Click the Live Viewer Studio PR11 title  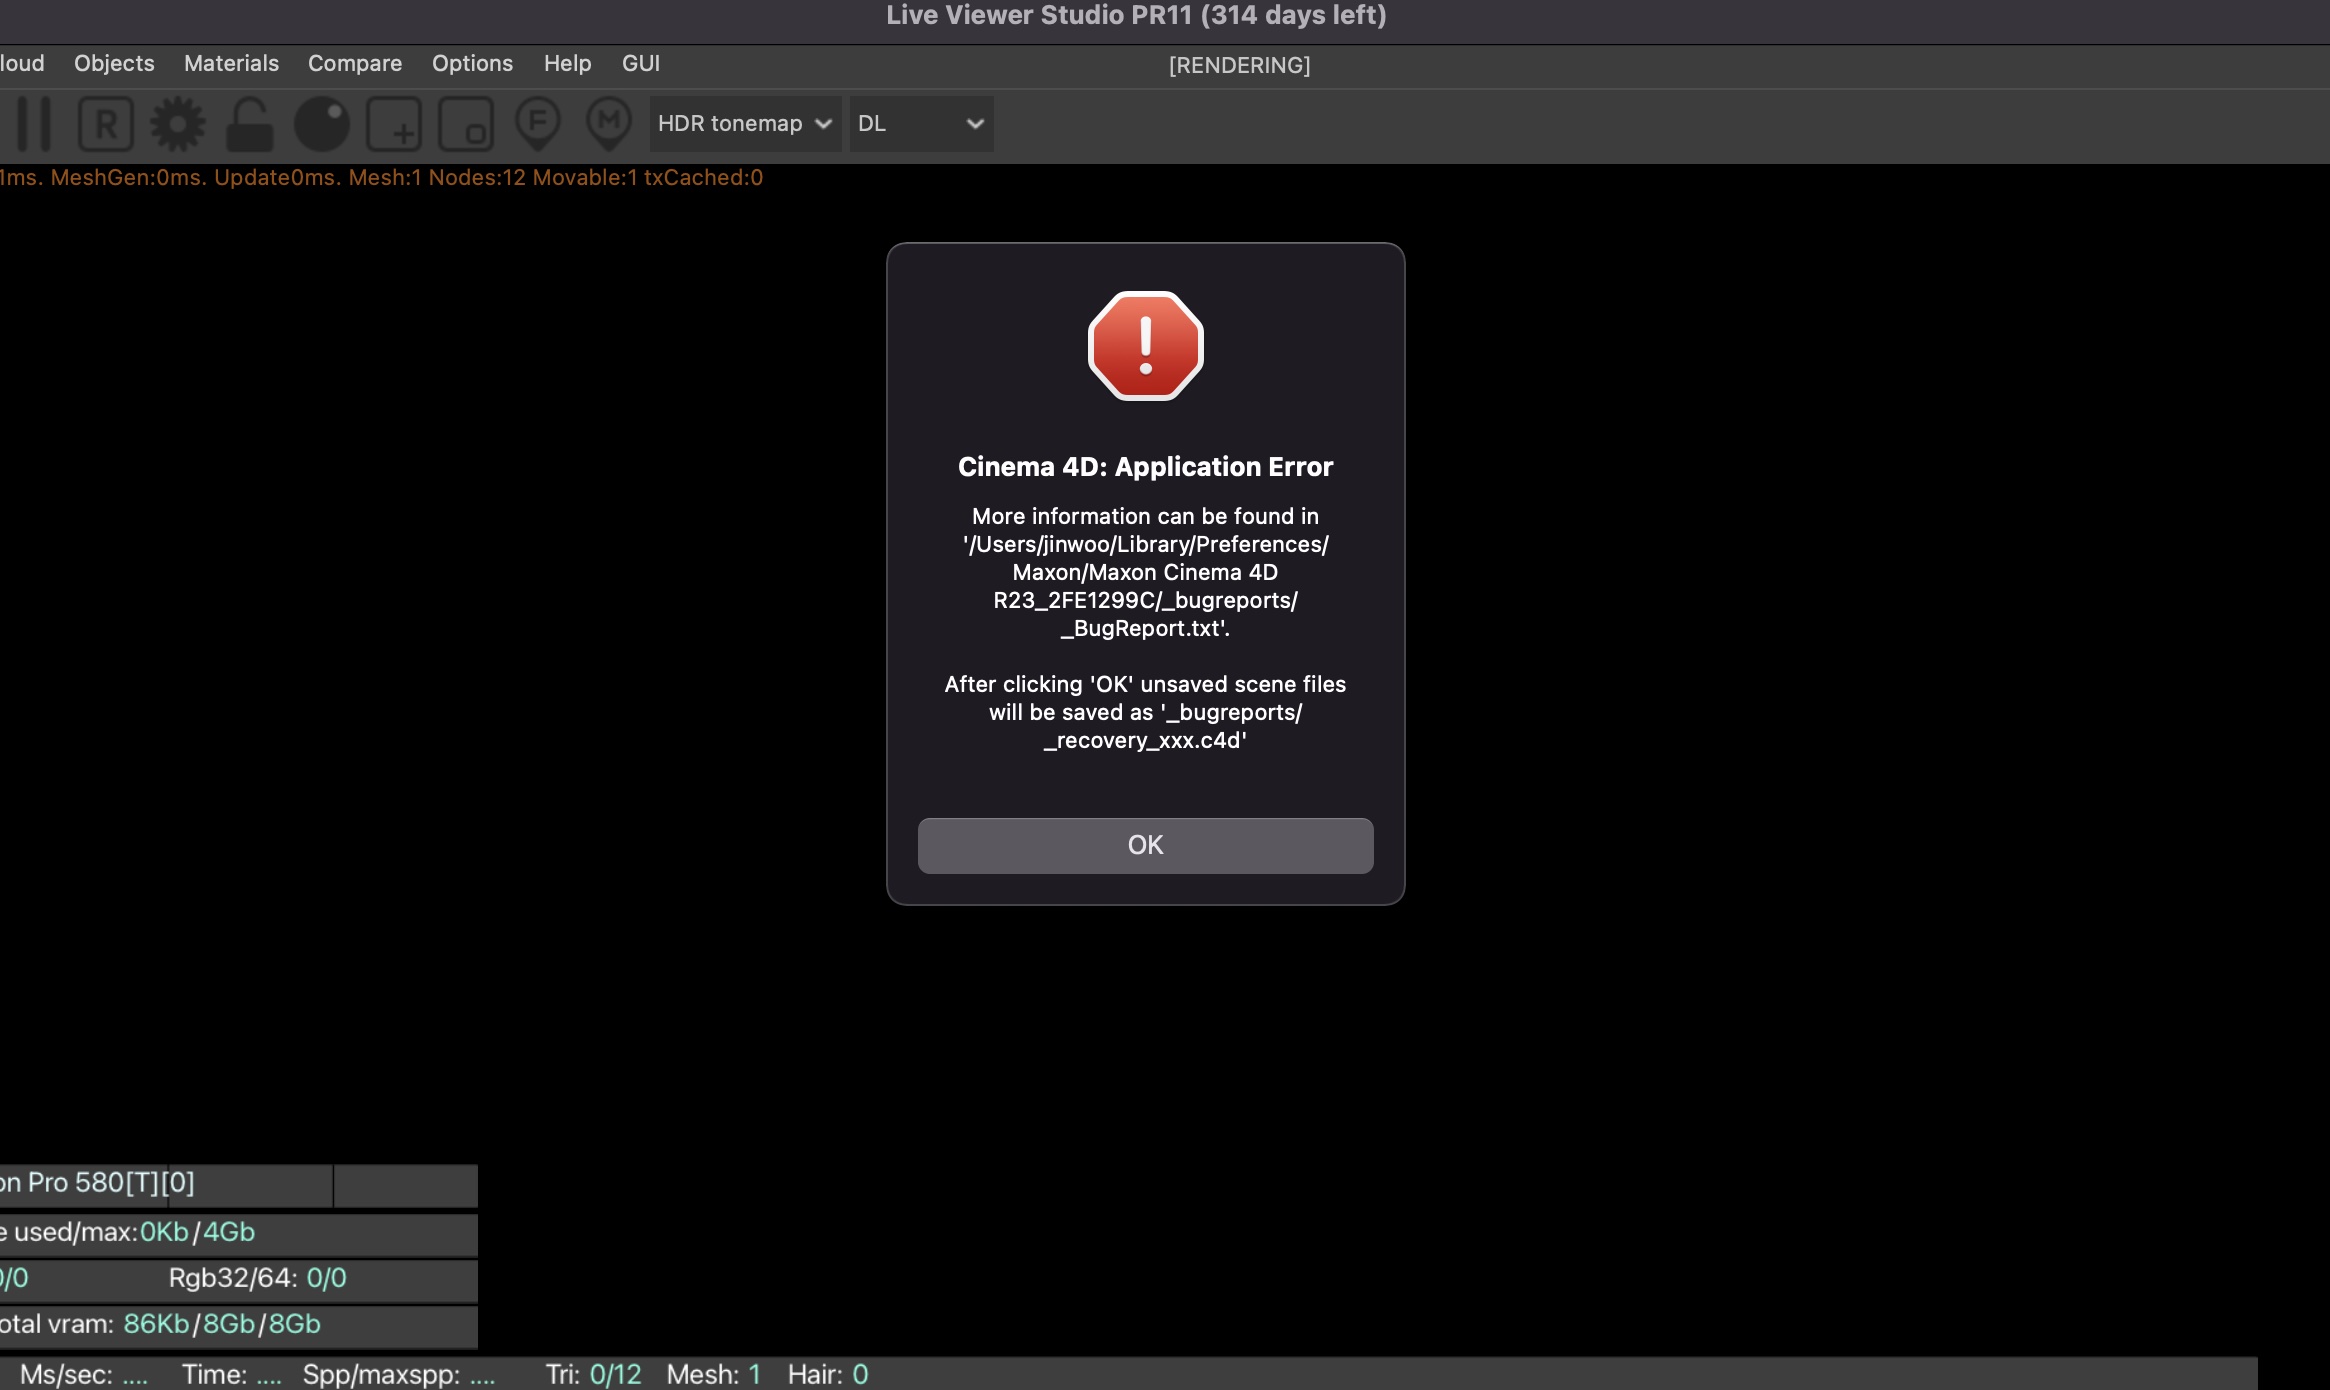pyautogui.click(x=1136, y=15)
